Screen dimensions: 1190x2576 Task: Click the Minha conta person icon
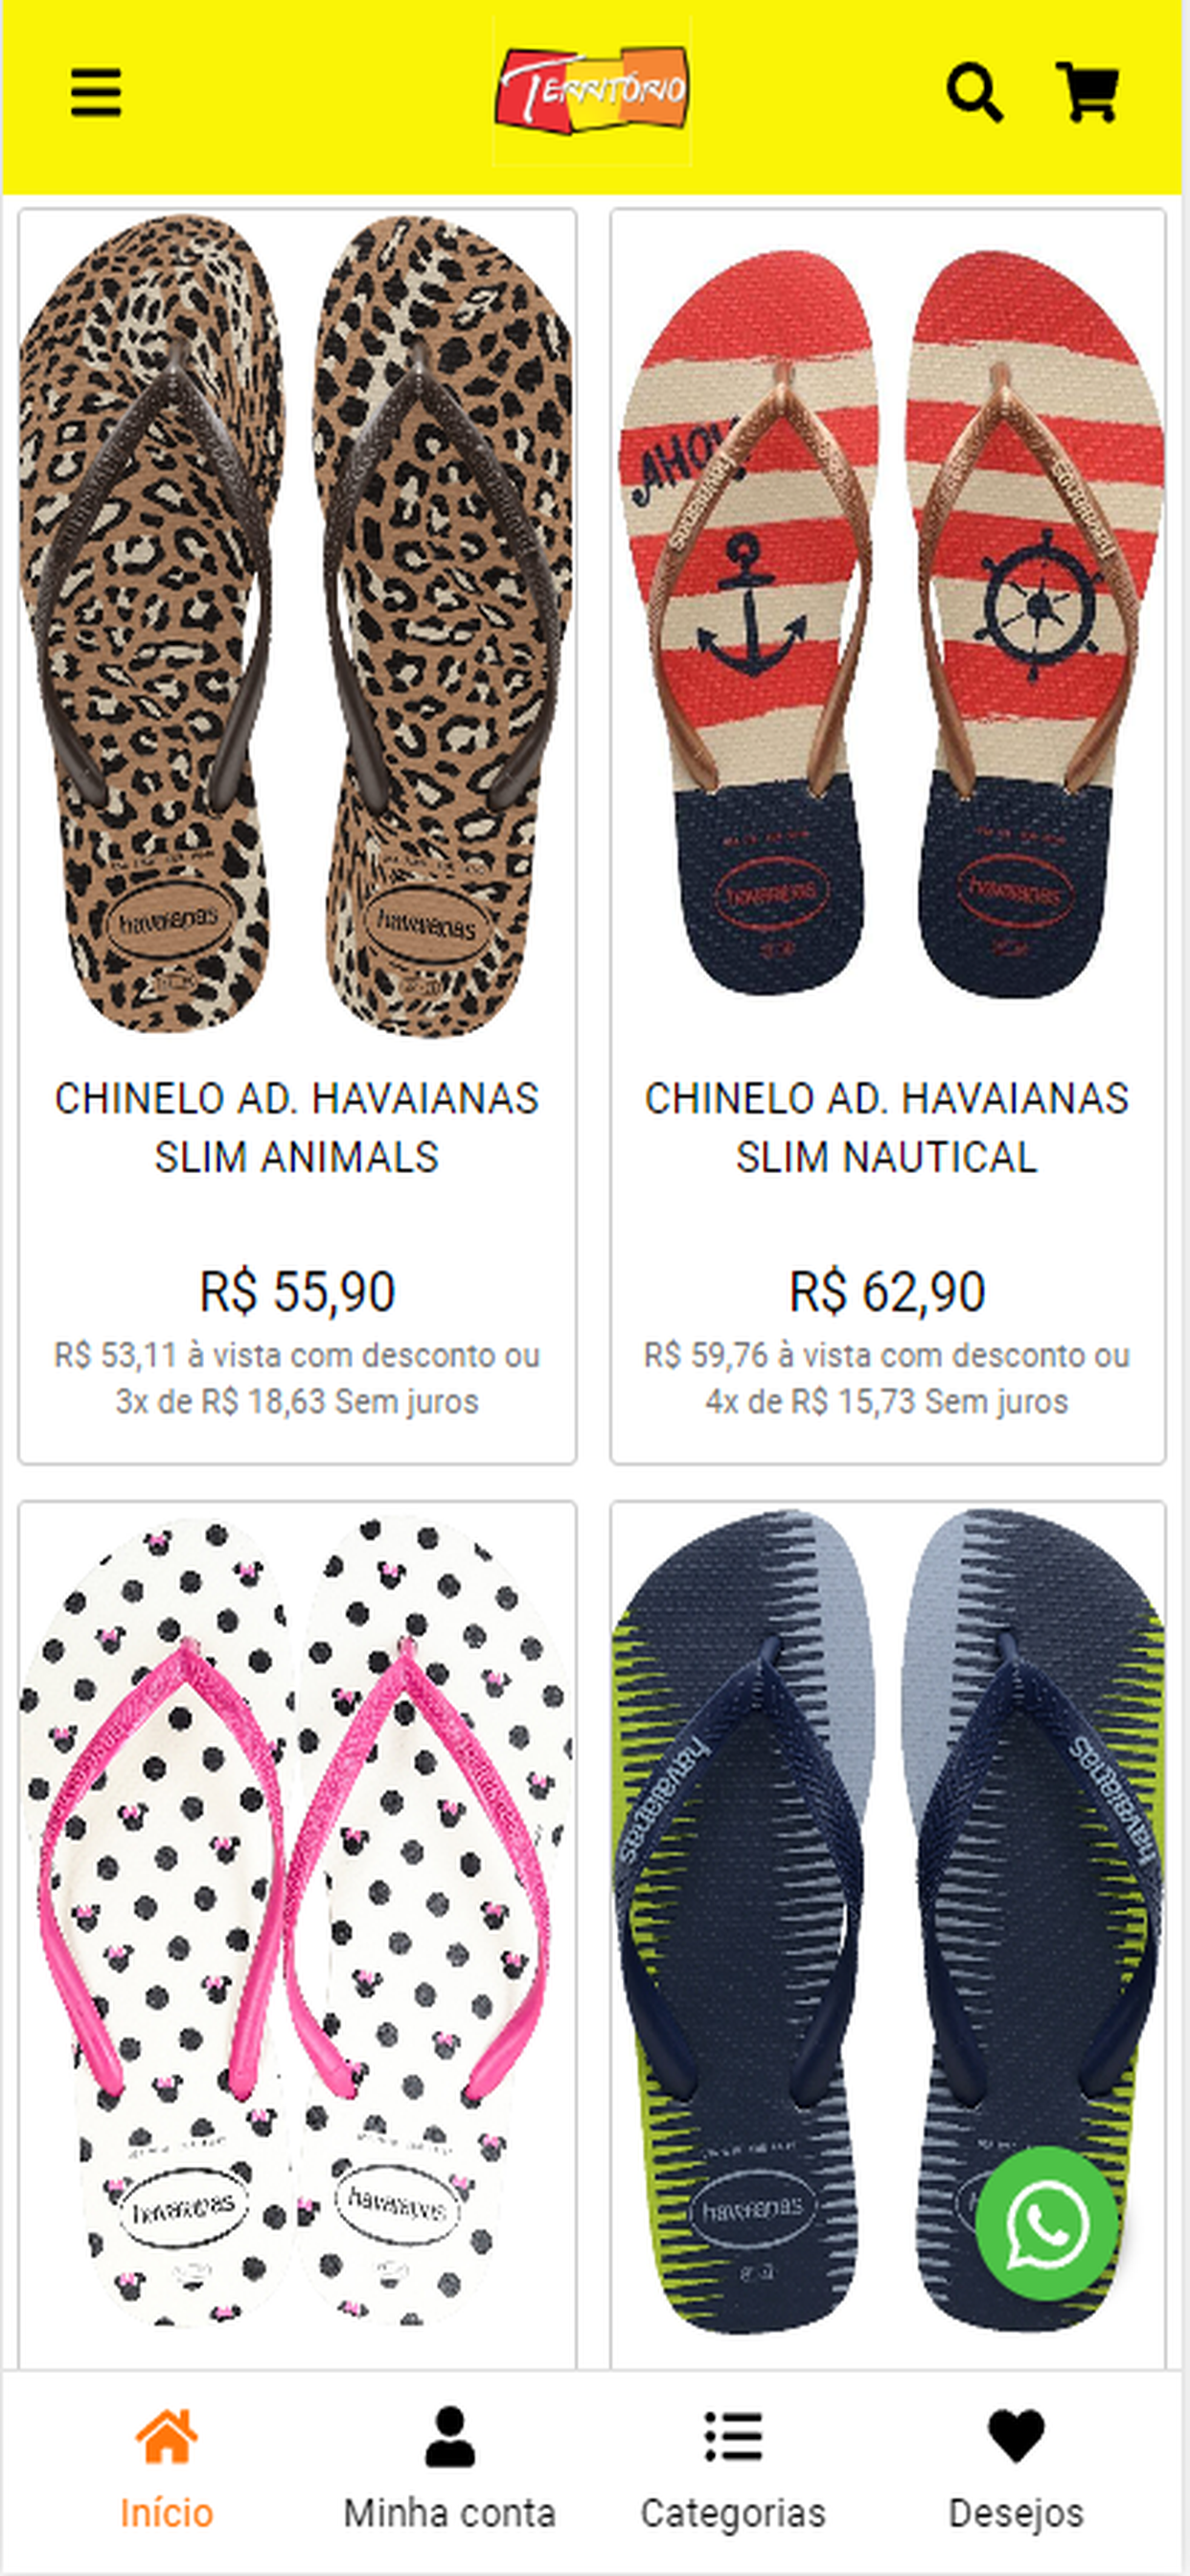click(x=450, y=2436)
